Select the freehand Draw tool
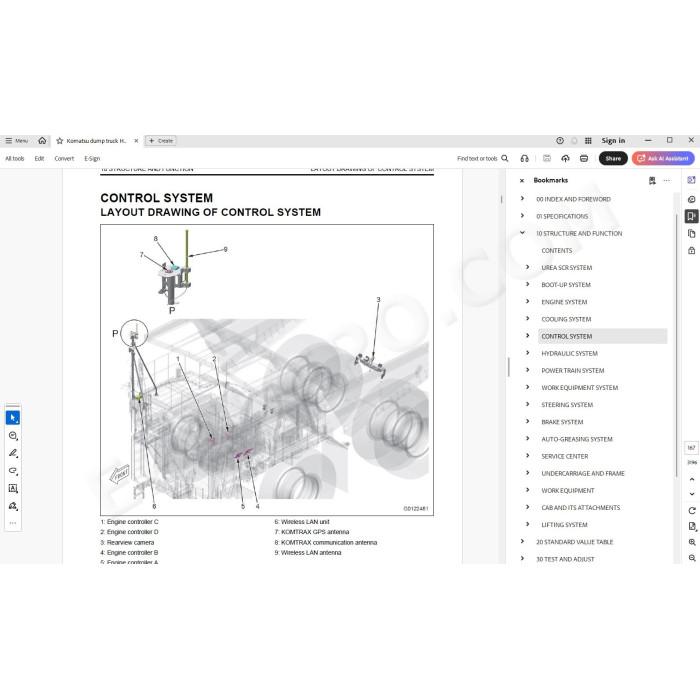The height and width of the screenshot is (700, 700). (x=13, y=471)
